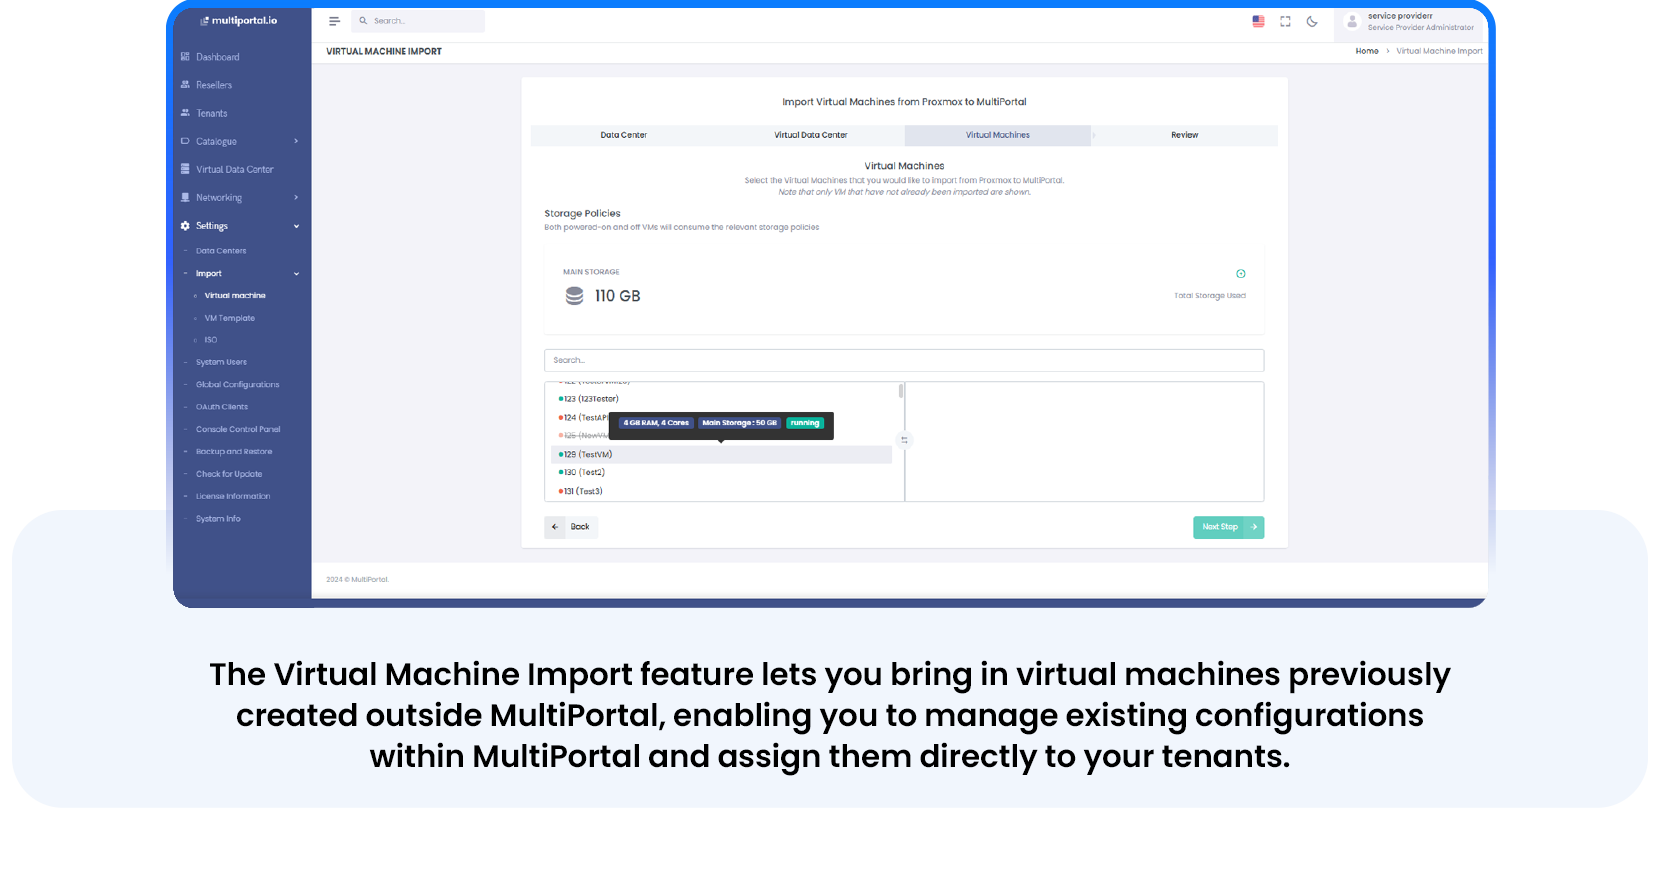Screen dimensions: 1661x891
Task: Open Data Centers under Settings
Action: (x=221, y=251)
